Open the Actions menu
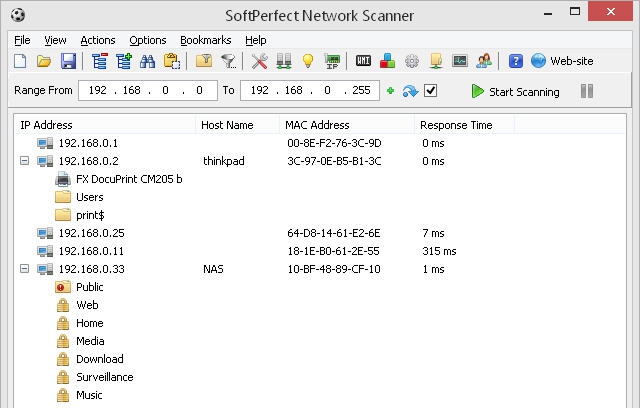The width and height of the screenshot is (640, 408). [98, 40]
